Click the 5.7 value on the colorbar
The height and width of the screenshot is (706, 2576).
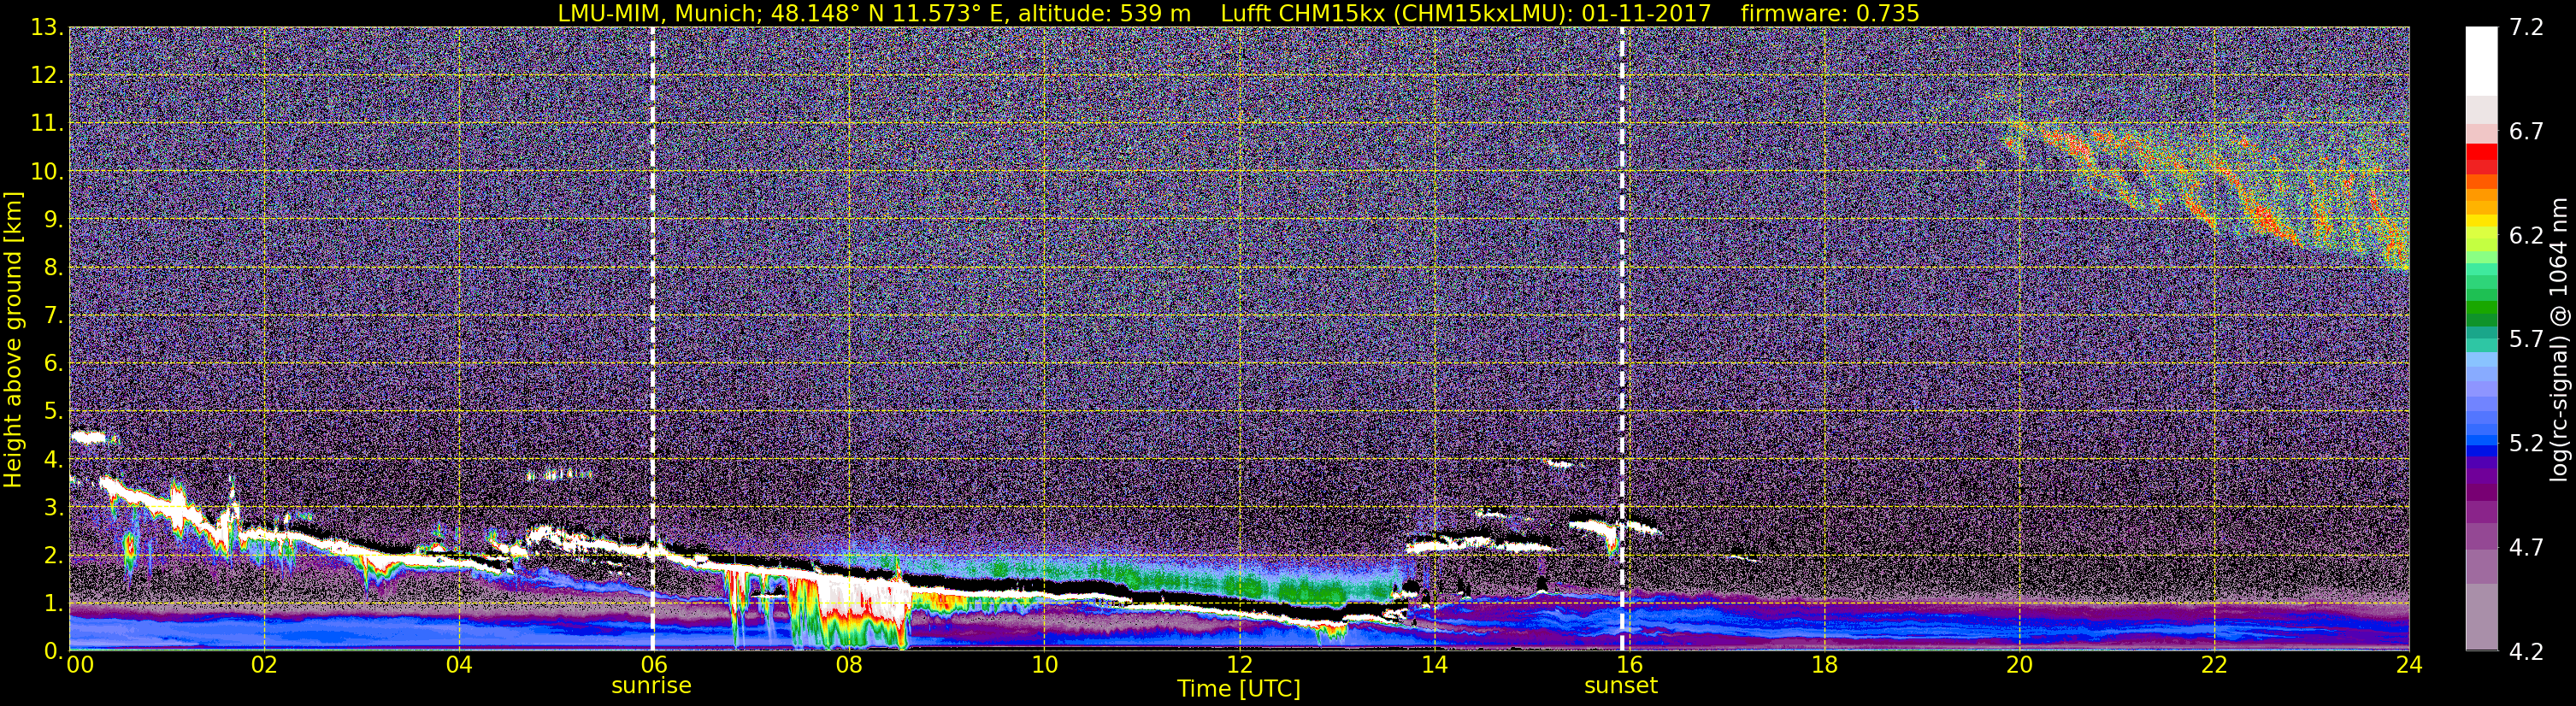2526,340
